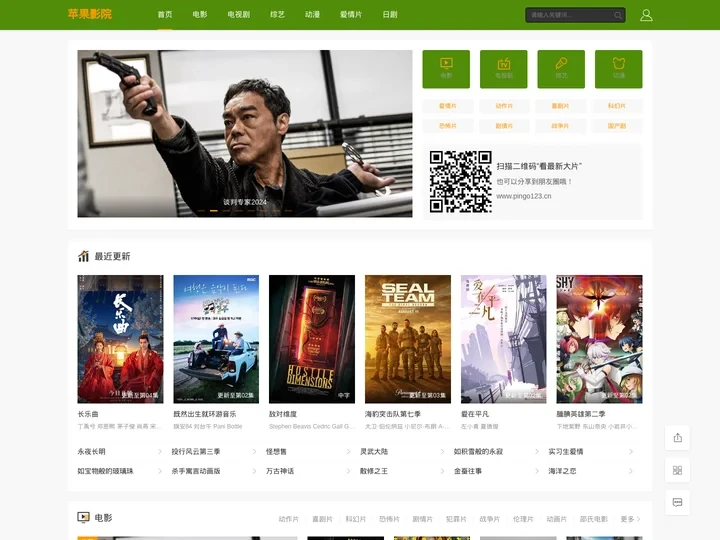Open 更多 link in 电影 section
720x540 pixels.
coord(630,519)
